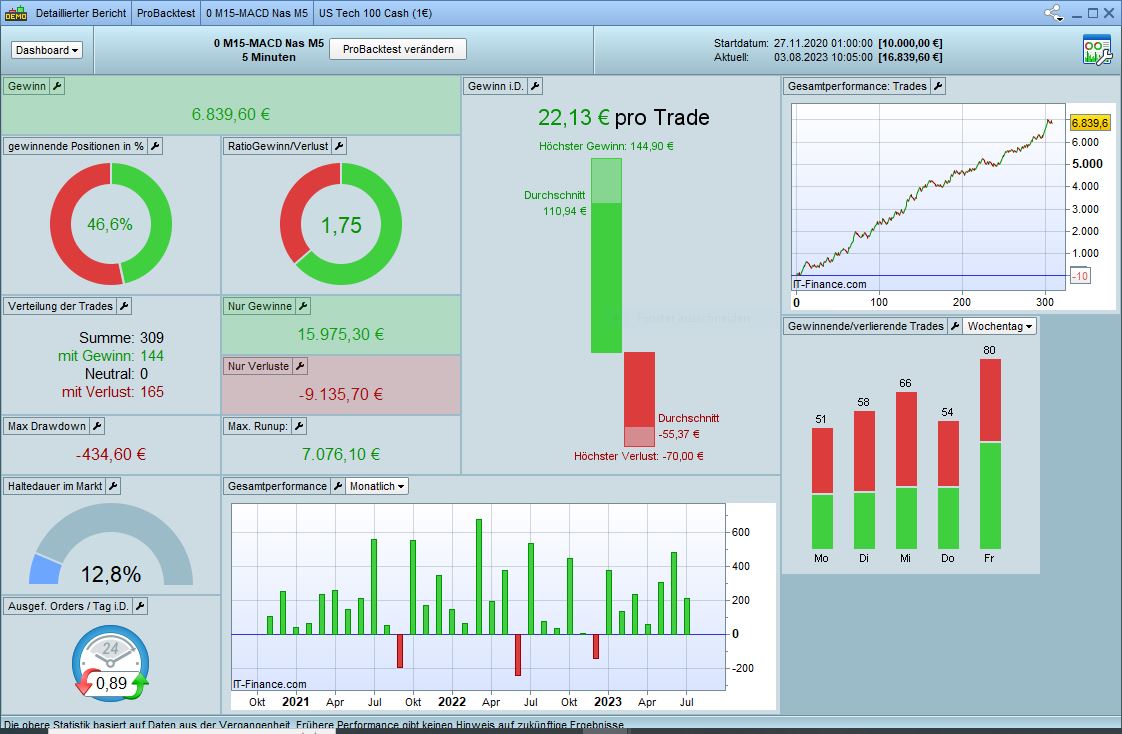Image resolution: width=1122 pixels, height=734 pixels.
Task: Select the ProBacktest tab
Action: point(166,13)
